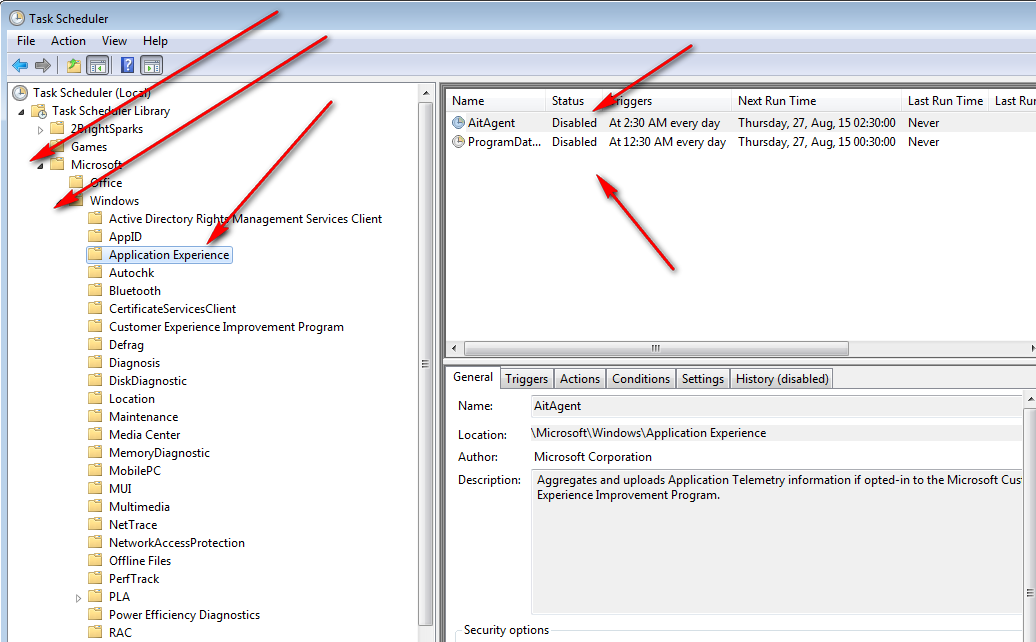The height and width of the screenshot is (642, 1036).
Task: Click the AitAgent task clock icon
Action: click(458, 122)
